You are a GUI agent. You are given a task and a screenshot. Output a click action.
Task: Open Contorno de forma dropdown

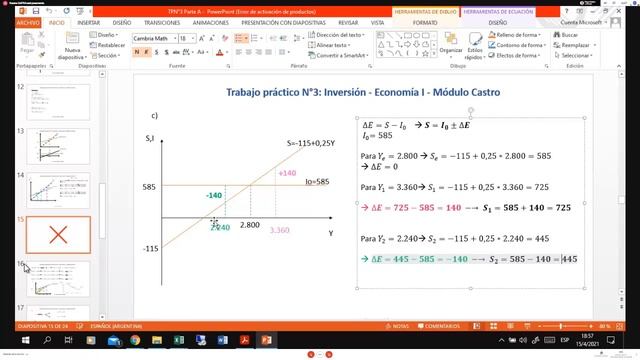point(517,45)
